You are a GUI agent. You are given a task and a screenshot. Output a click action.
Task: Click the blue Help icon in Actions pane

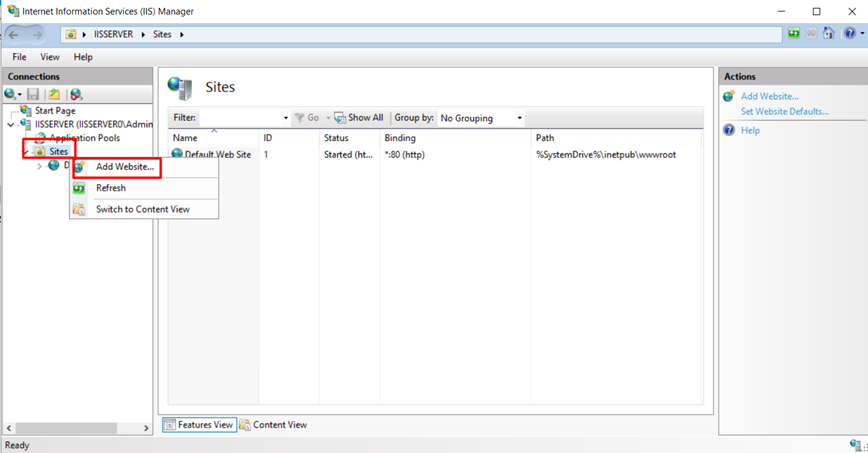point(729,130)
